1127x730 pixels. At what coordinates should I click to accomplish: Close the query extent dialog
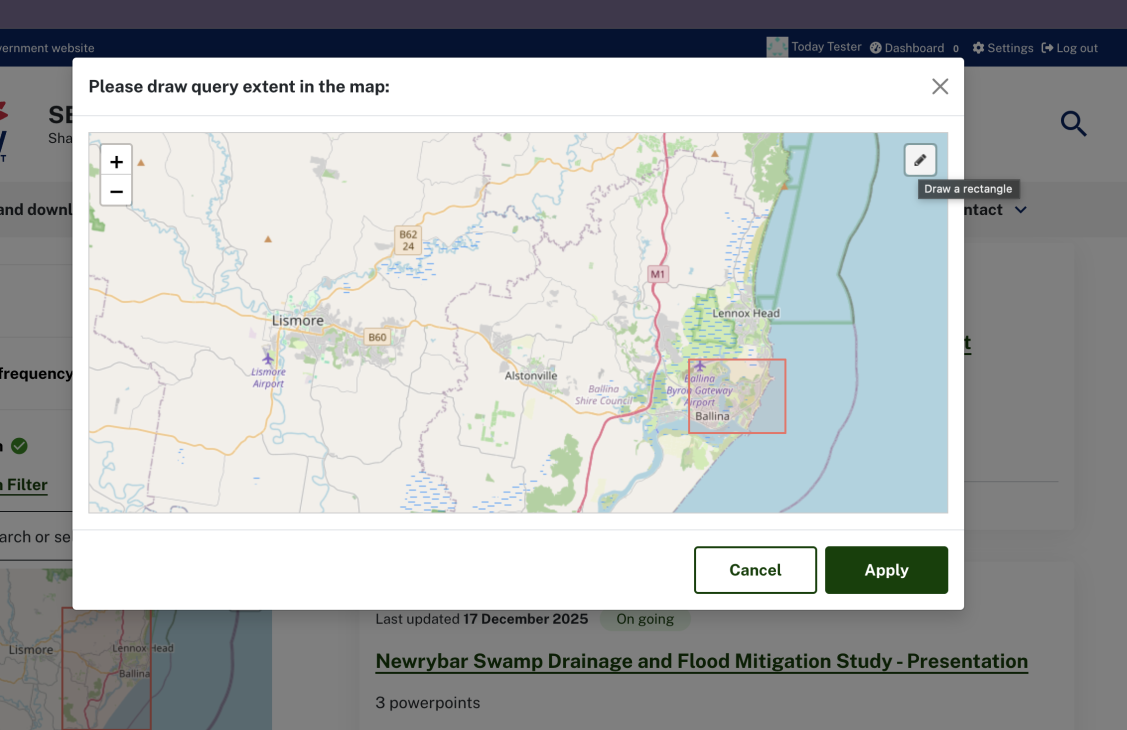(939, 86)
